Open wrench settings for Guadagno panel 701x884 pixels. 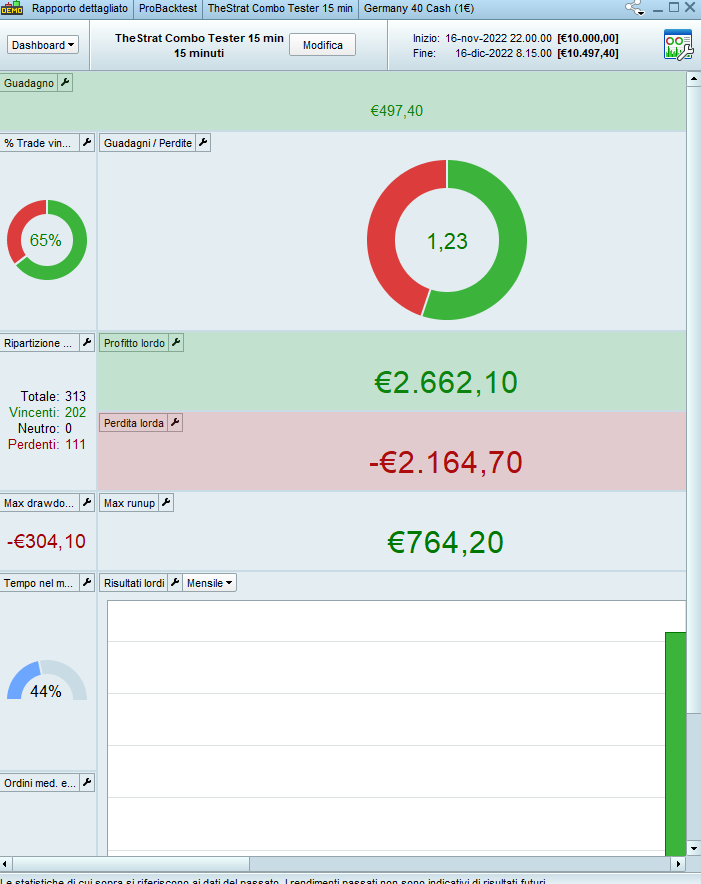pyautogui.click(x=65, y=83)
